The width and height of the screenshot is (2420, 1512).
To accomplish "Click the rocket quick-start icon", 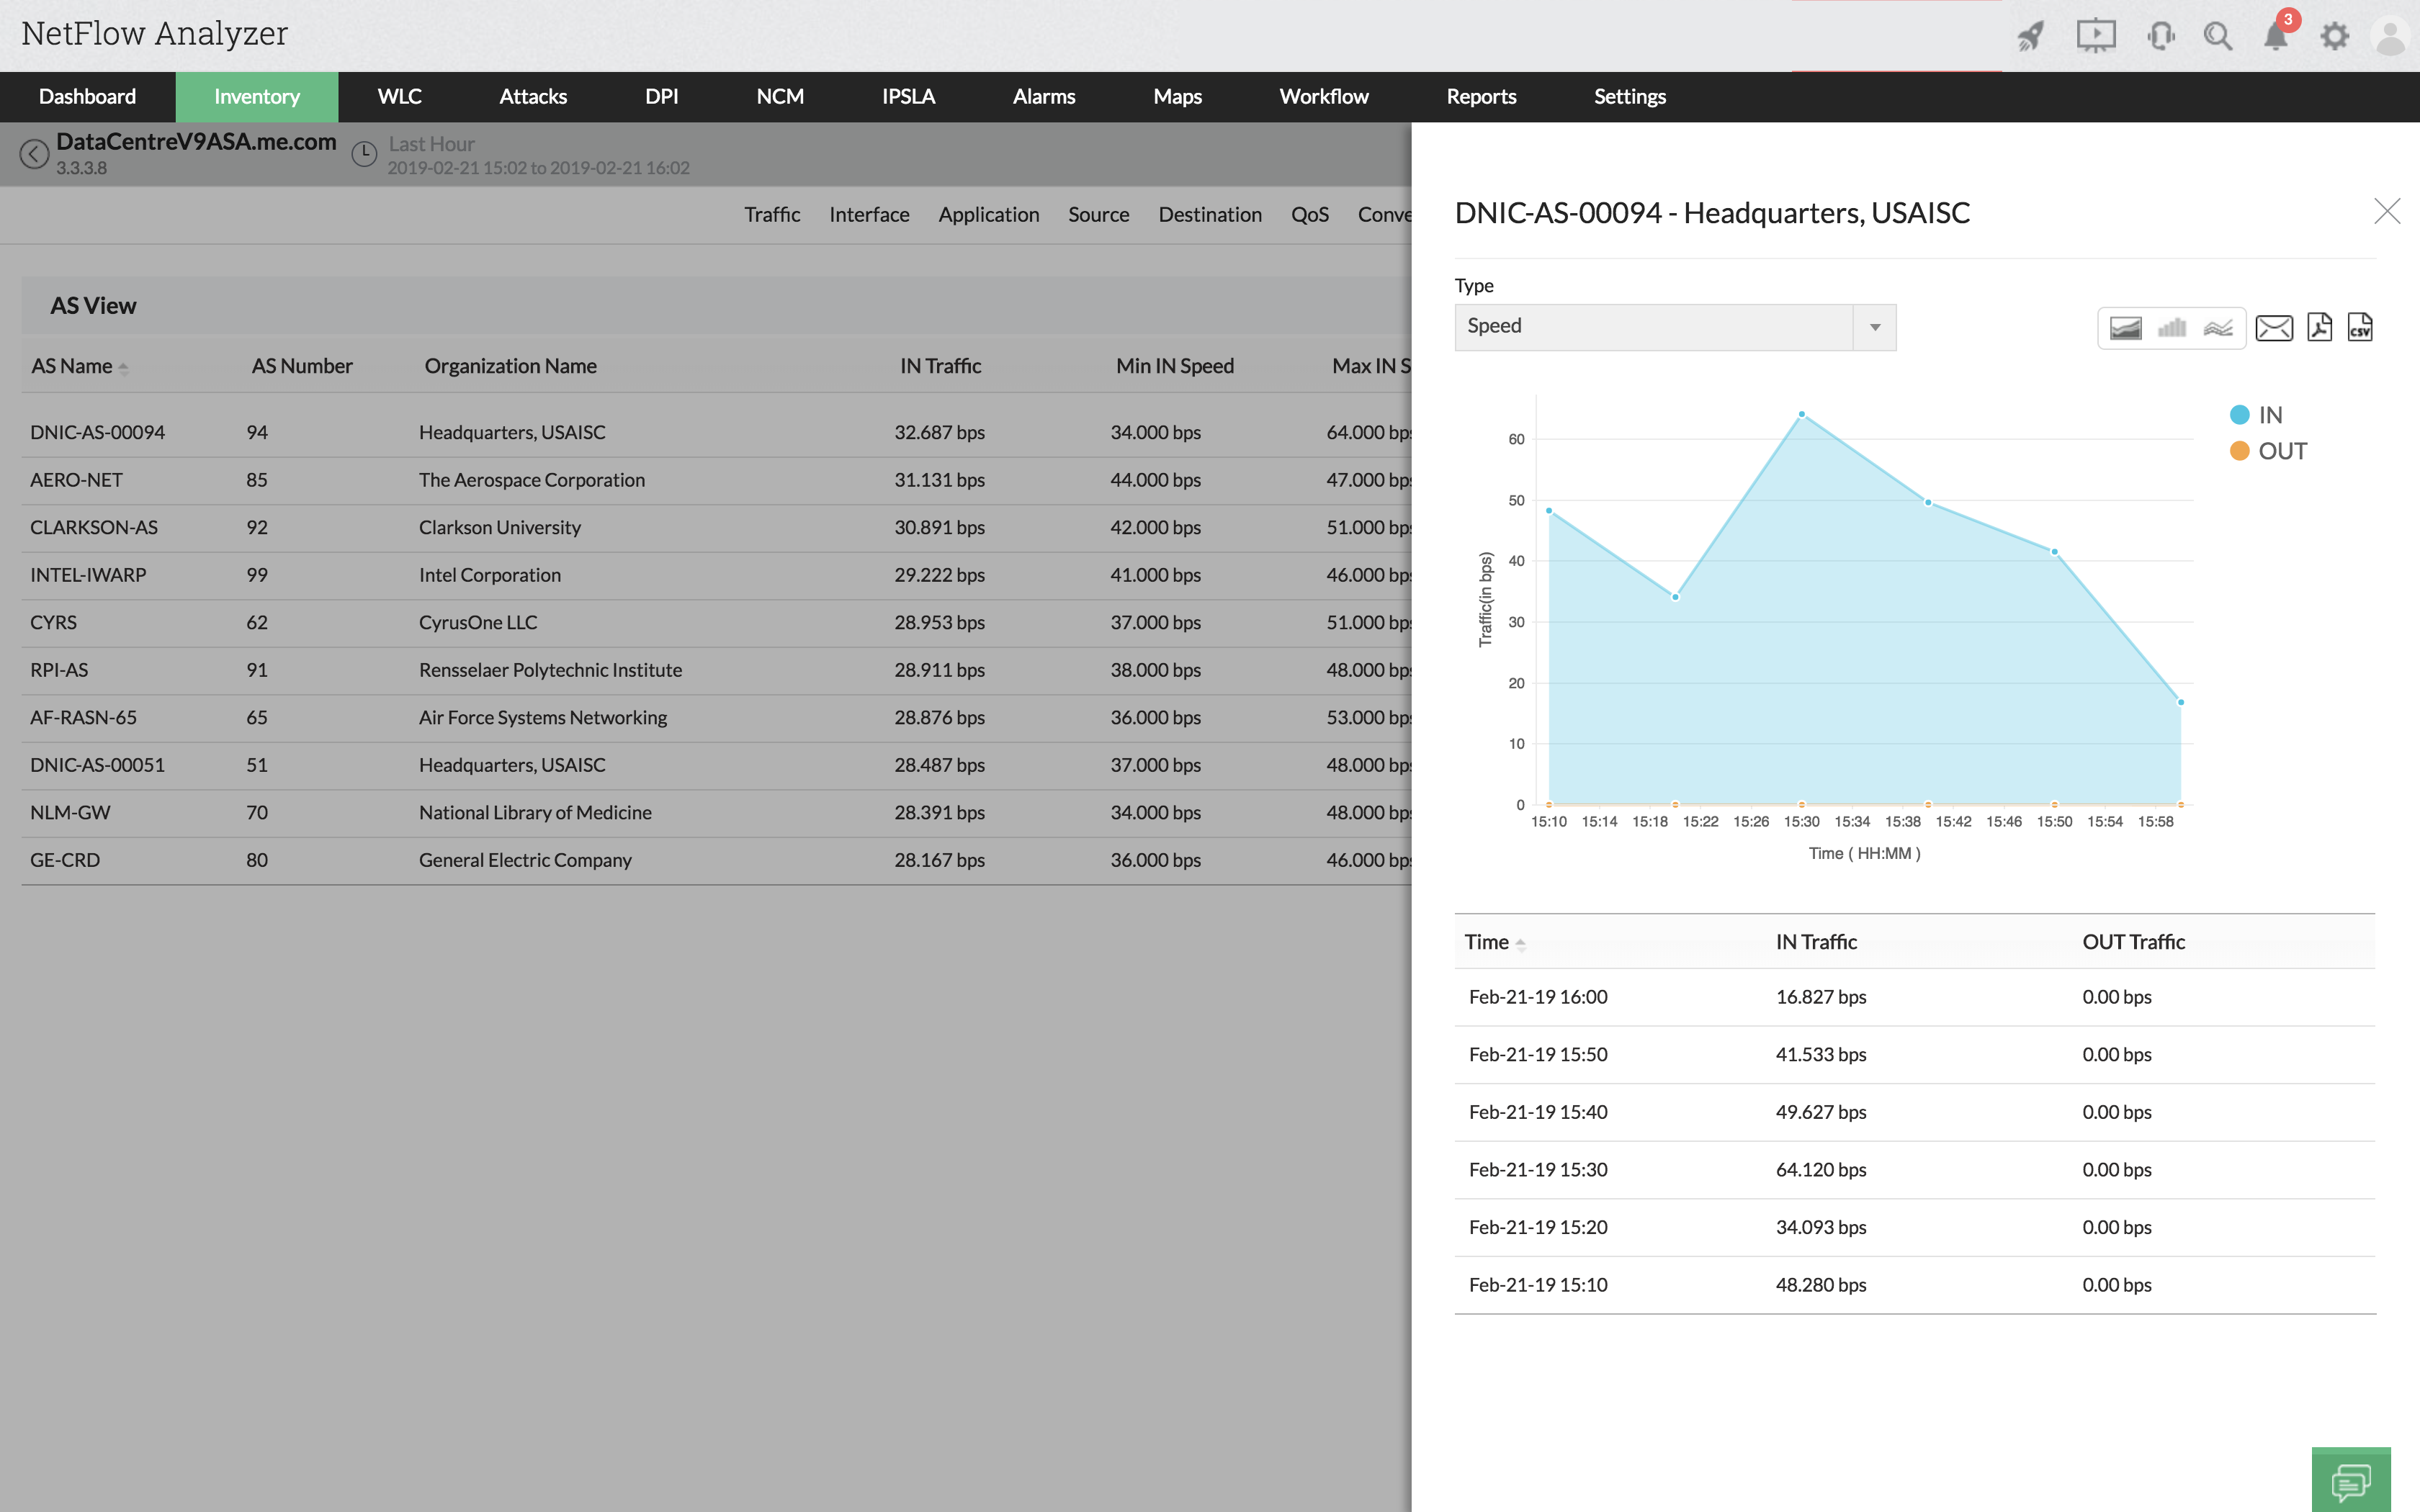I will tap(2030, 37).
